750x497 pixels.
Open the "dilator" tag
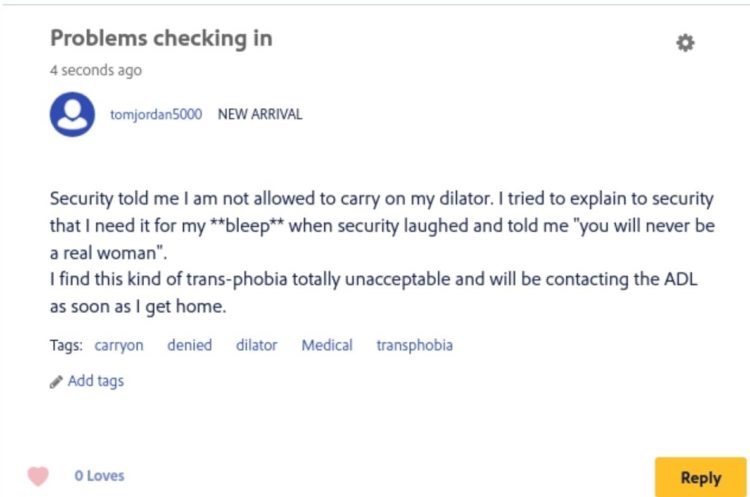tap(256, 345)
